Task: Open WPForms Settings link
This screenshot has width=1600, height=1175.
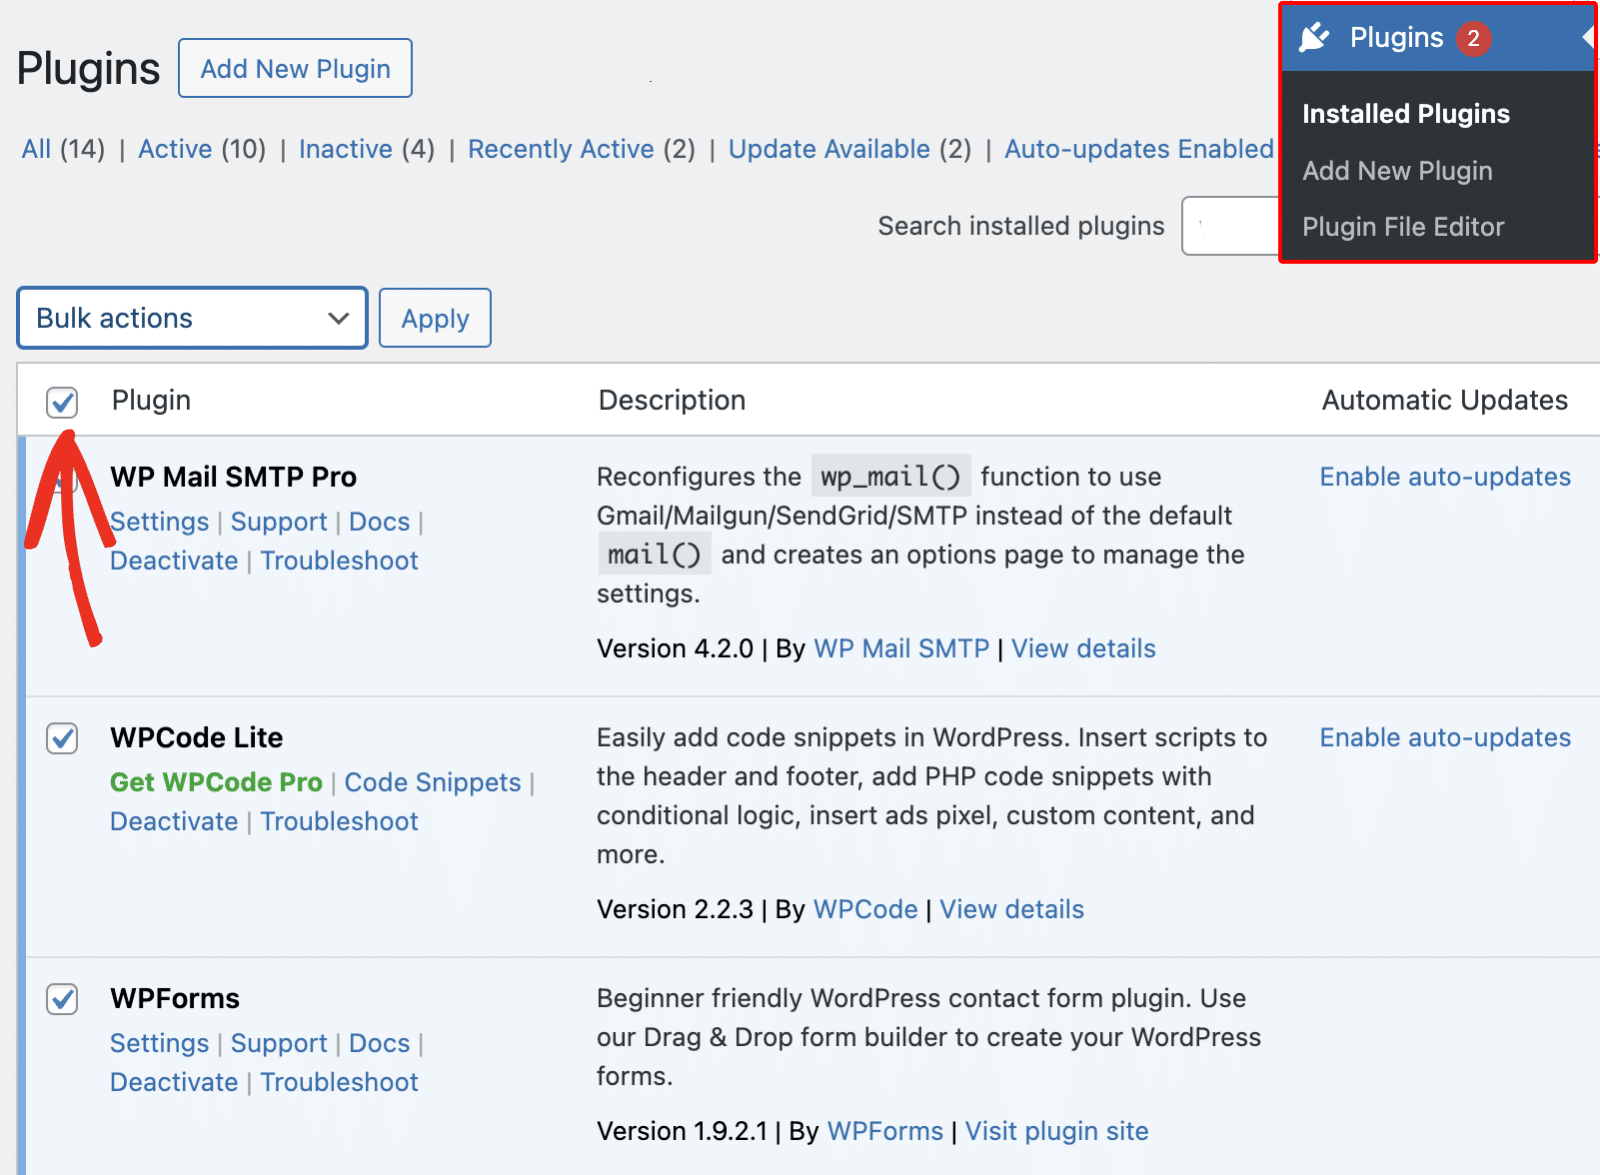Action: click(x=159, y=1044)
